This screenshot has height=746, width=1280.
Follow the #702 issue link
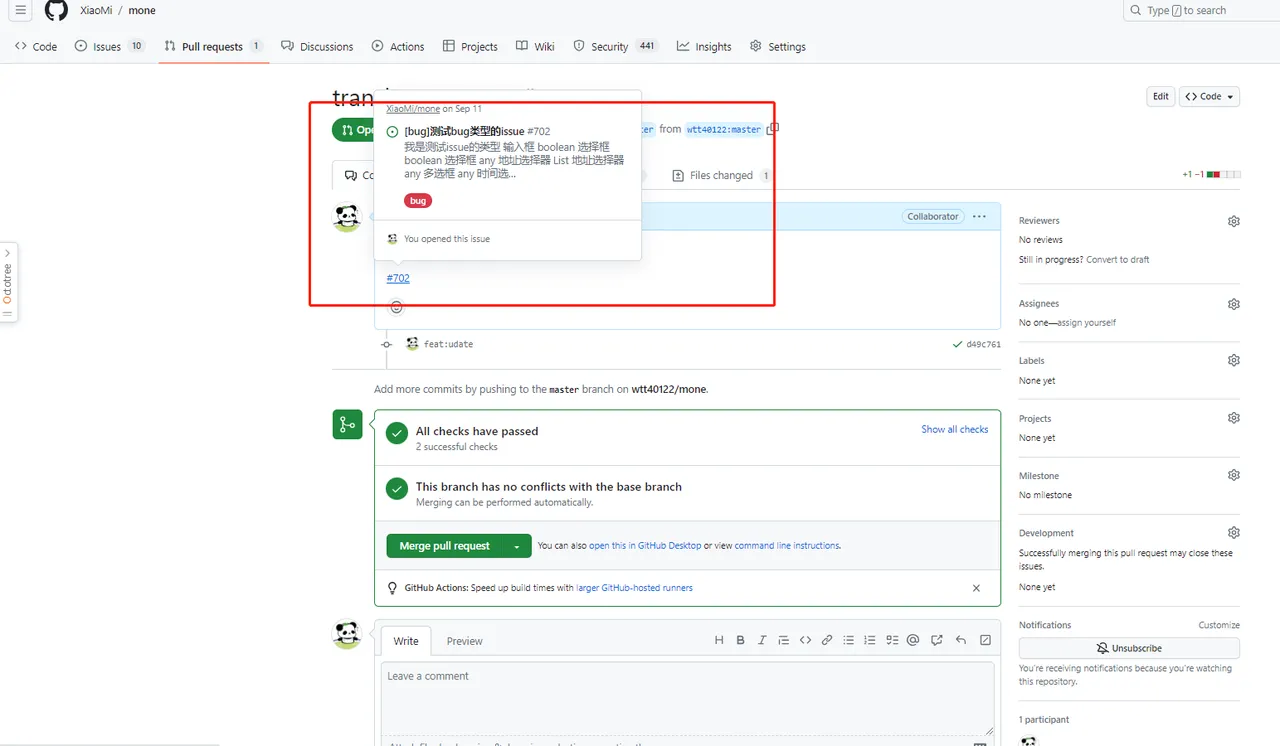click(398, 278)
